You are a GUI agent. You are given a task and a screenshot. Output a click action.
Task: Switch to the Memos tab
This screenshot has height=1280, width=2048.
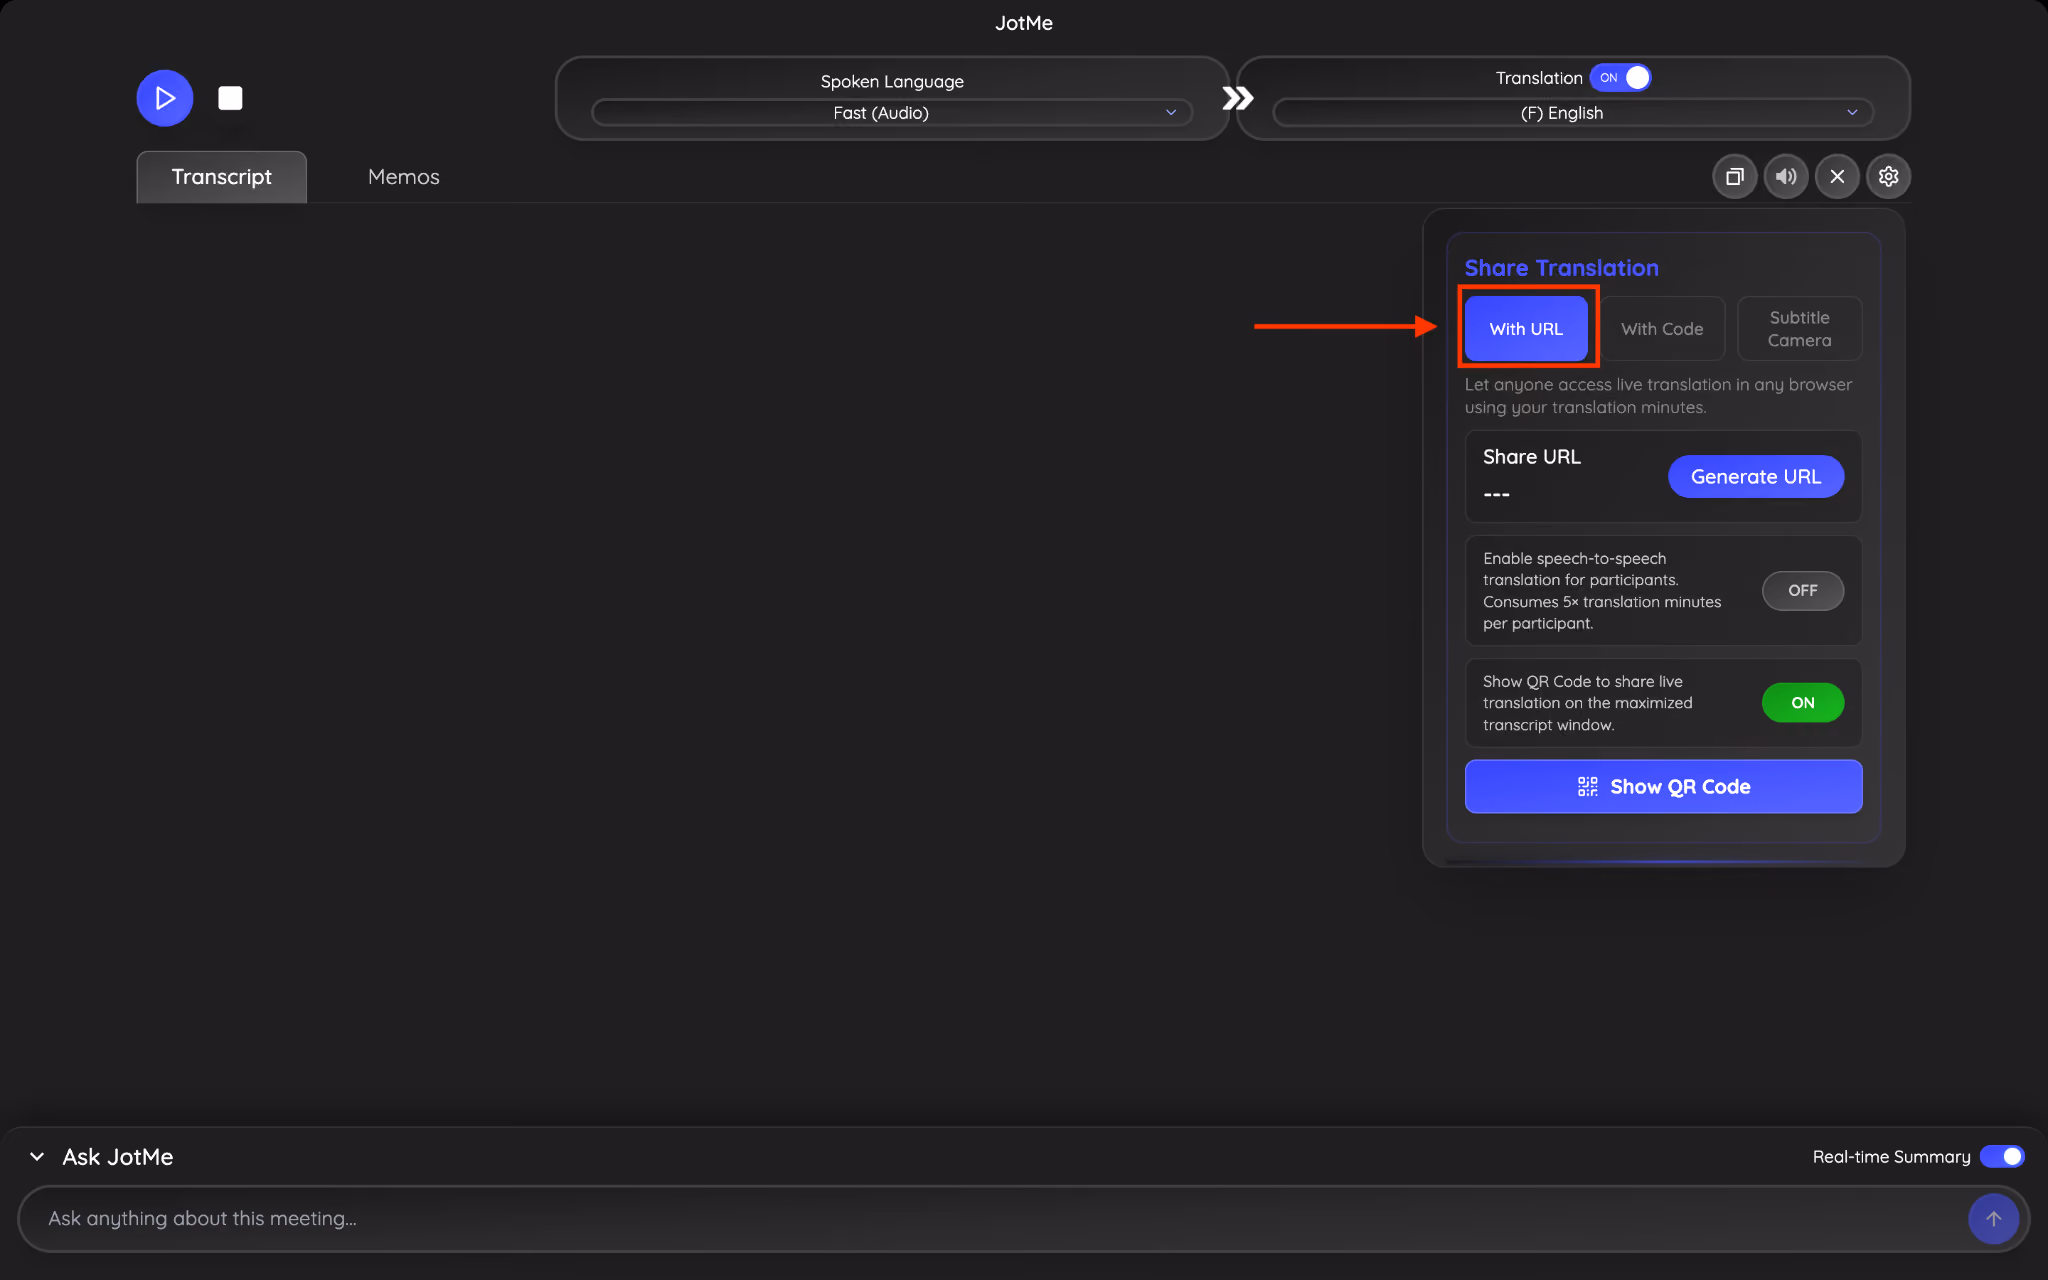(x=404, y=177)
